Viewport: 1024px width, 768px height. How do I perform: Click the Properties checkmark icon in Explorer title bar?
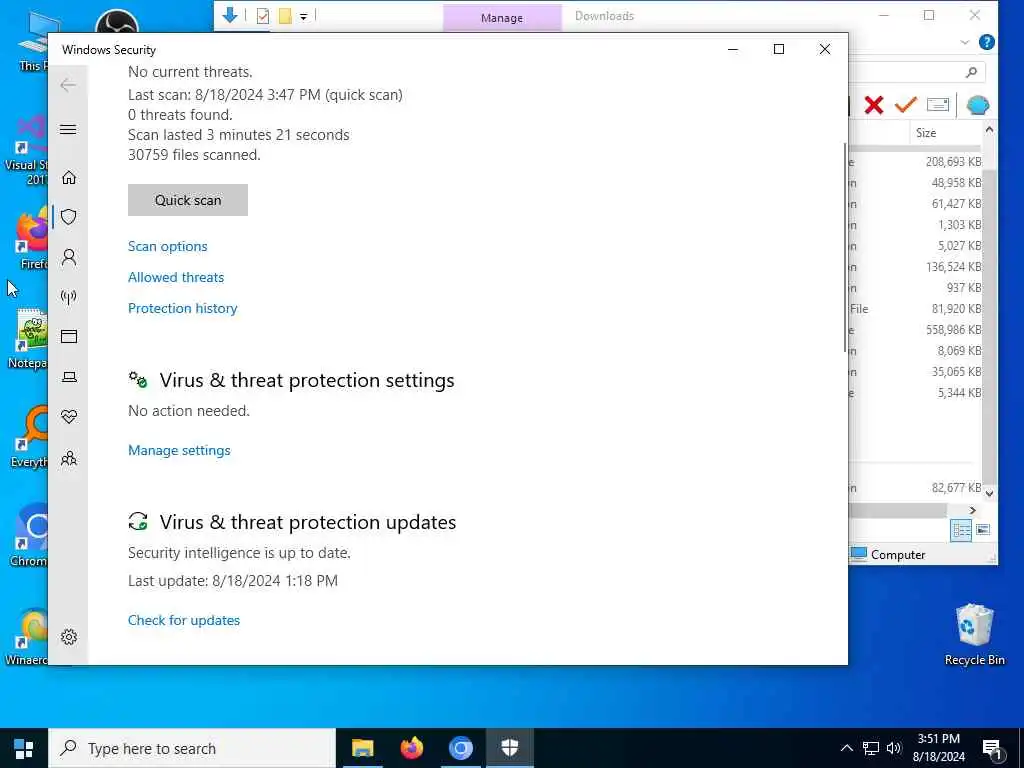pyautogui.click(x=263, y=16)
